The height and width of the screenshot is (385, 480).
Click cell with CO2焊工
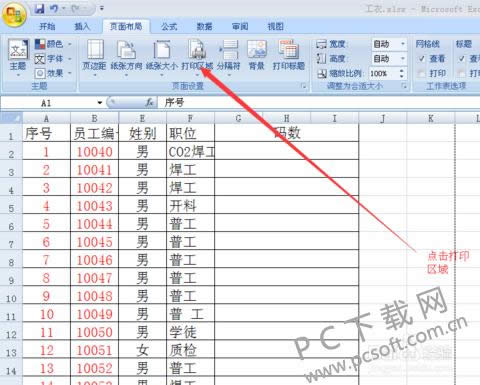pos(190,152)
